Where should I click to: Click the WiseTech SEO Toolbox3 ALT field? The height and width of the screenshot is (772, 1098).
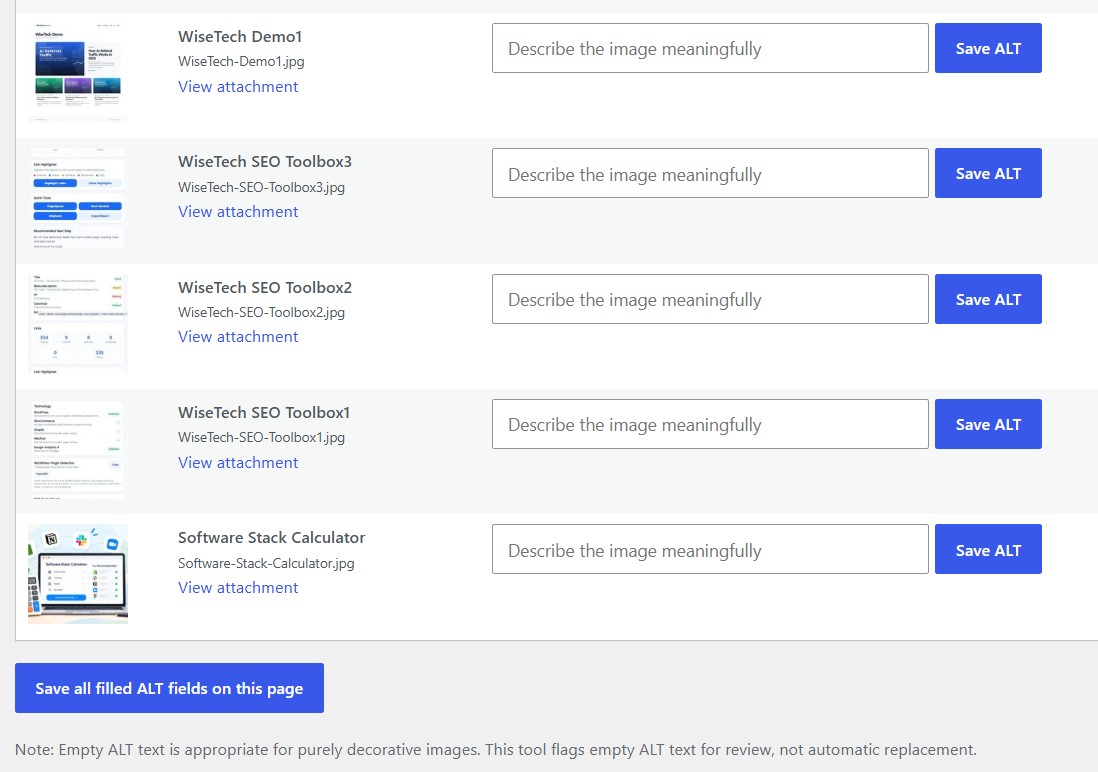(x=710, y=173)
